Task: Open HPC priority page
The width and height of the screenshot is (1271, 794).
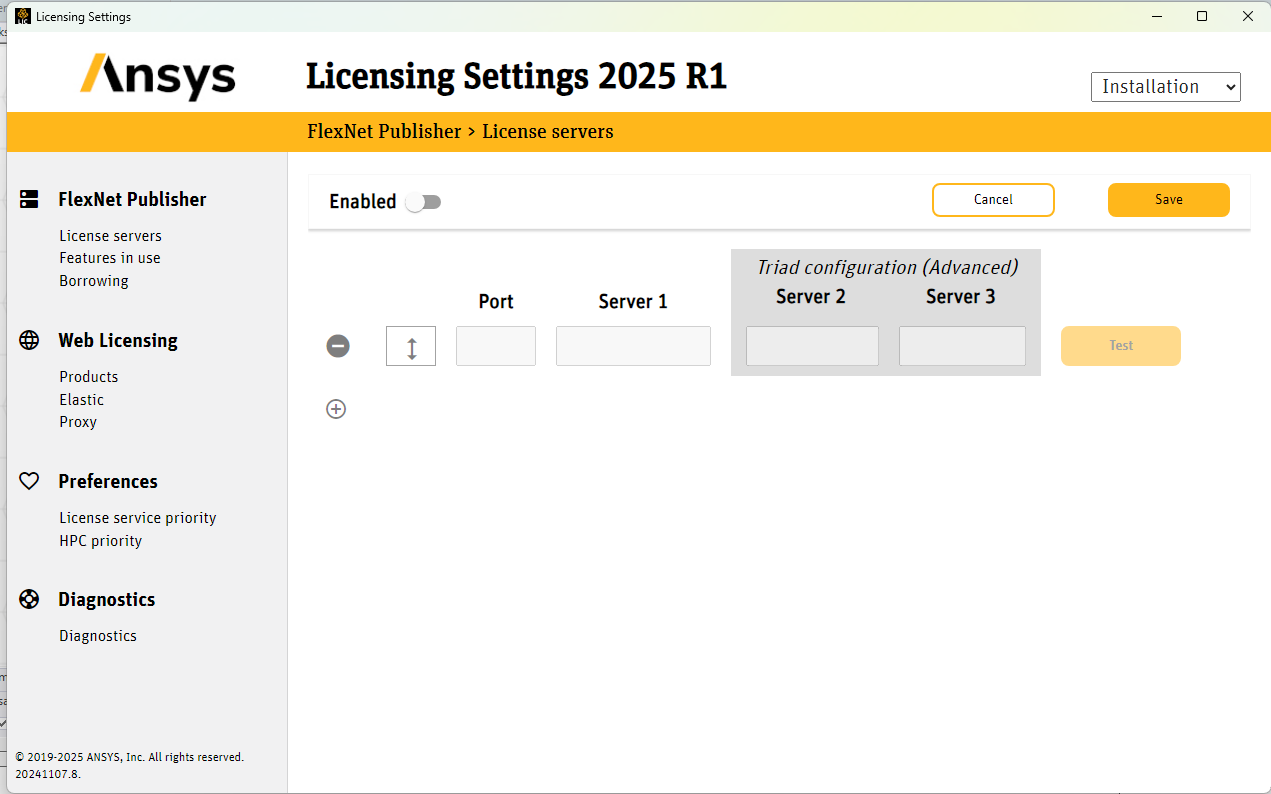Action: click(x=101, y=541)
